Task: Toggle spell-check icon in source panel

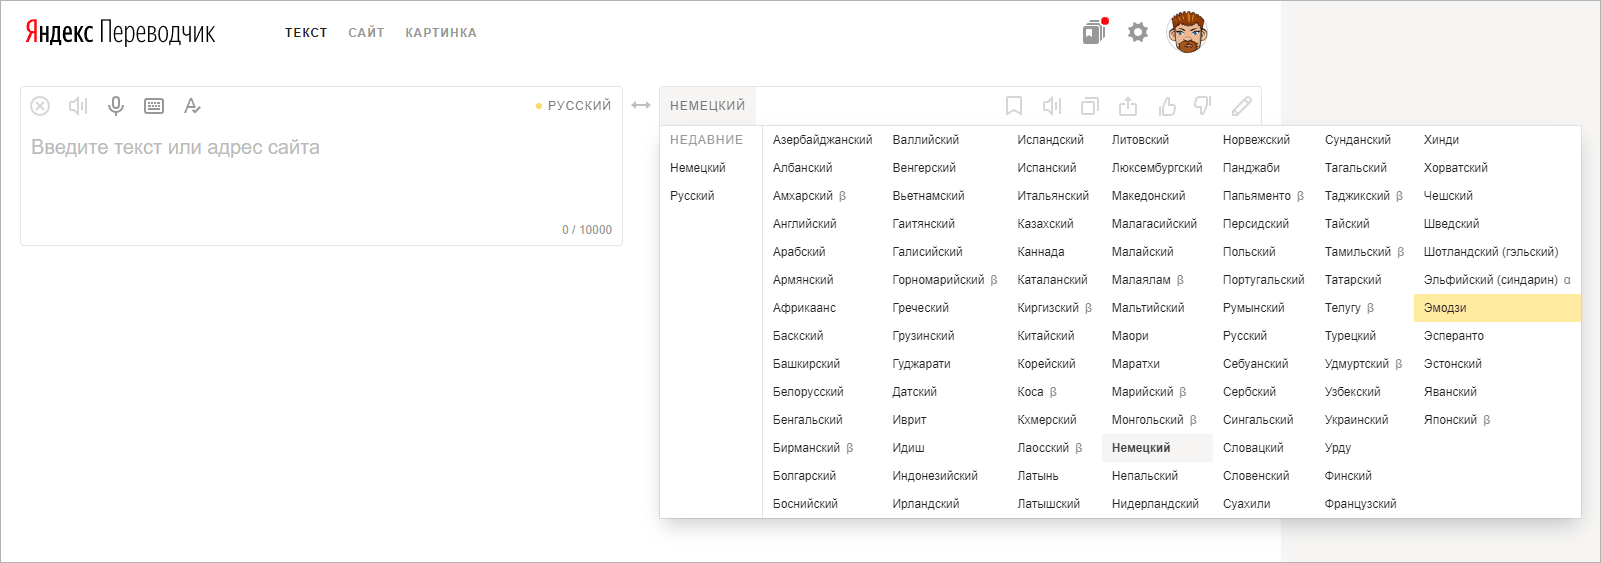Action: [192, 106]
